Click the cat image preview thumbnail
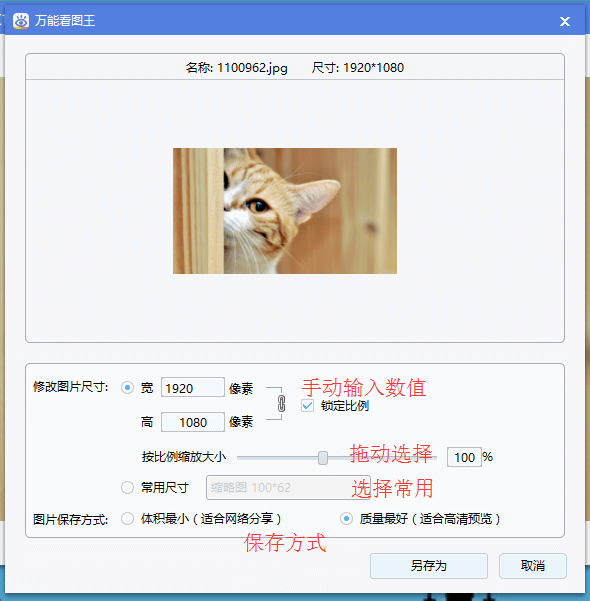The height and width of the screenshot is (601, 590). click(285, 211)
